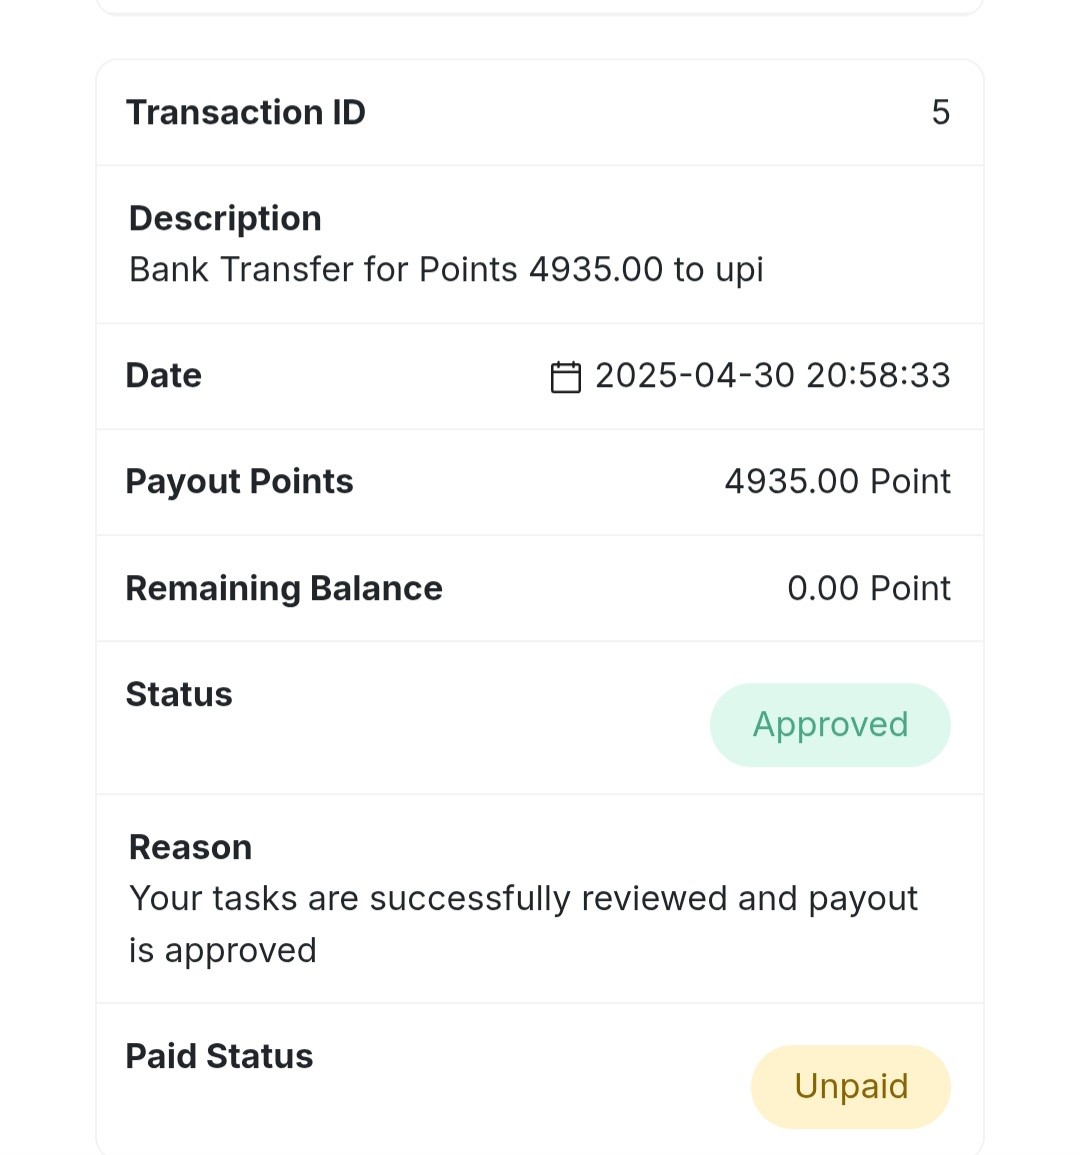The image size is (1080, 1155).
Task: Click the 0.00 Point balance value
Action: click(869, 589)
